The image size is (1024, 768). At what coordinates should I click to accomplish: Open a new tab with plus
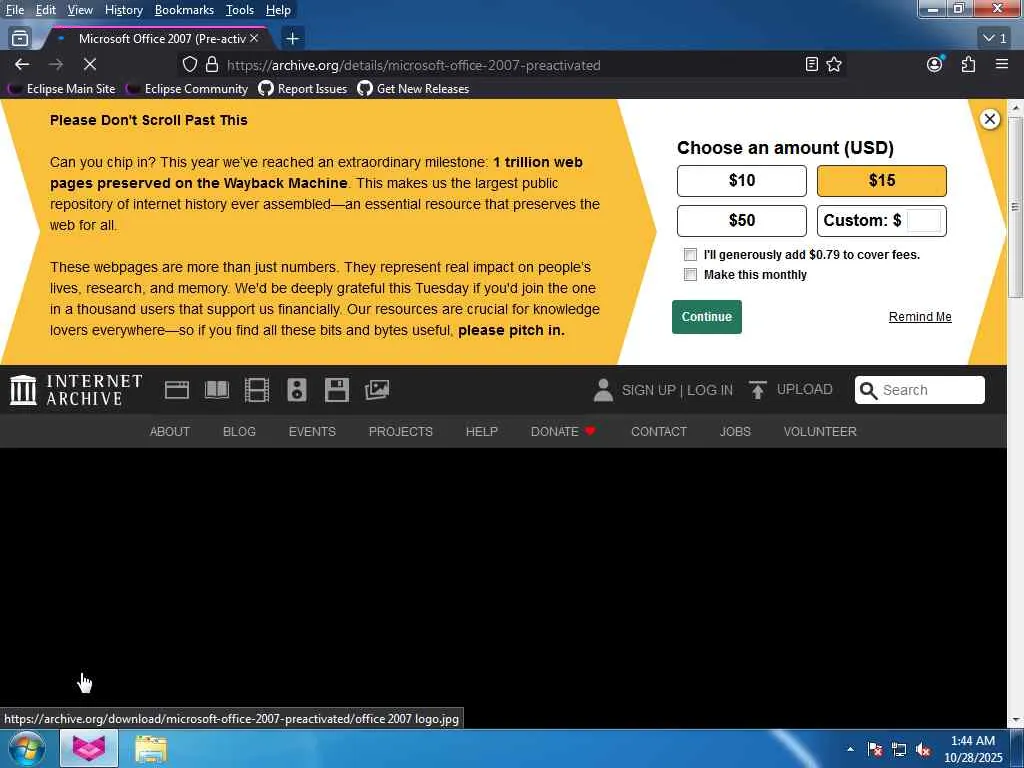(293, 39)
